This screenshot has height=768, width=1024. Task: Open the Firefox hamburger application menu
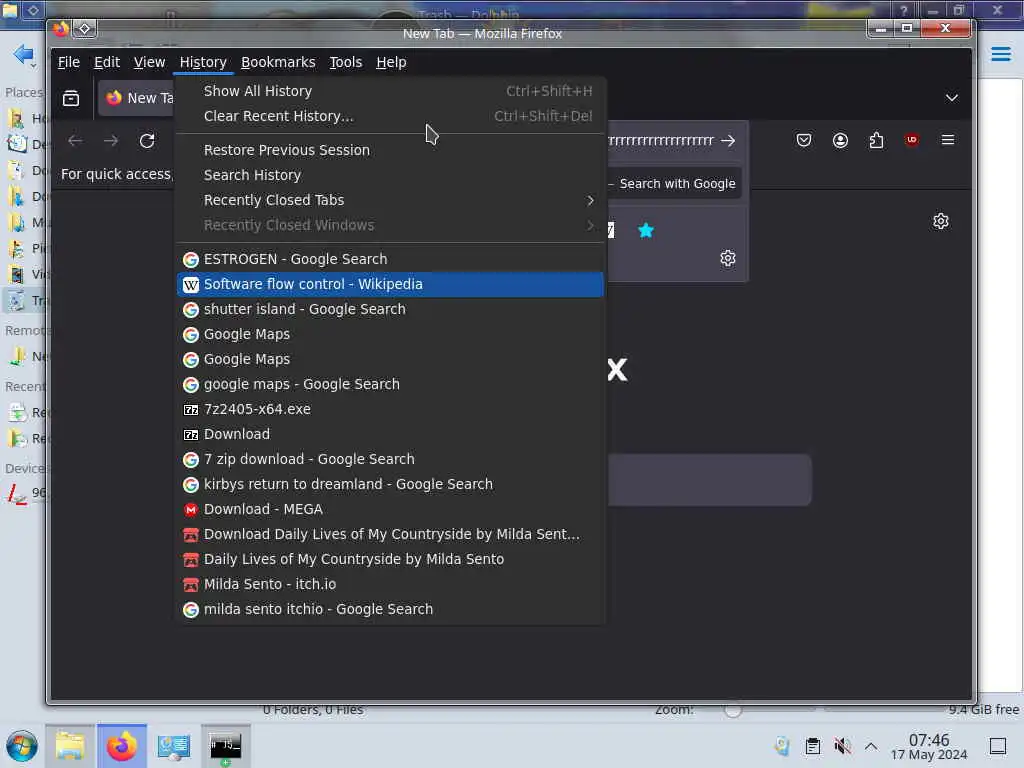click(948, 140)
